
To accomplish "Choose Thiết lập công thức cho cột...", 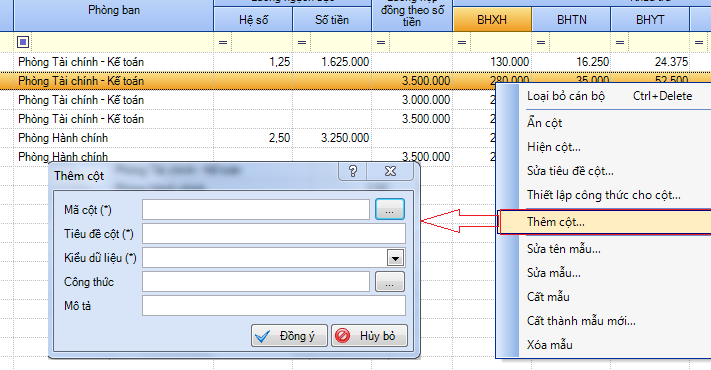I will [x=604, y=195].
